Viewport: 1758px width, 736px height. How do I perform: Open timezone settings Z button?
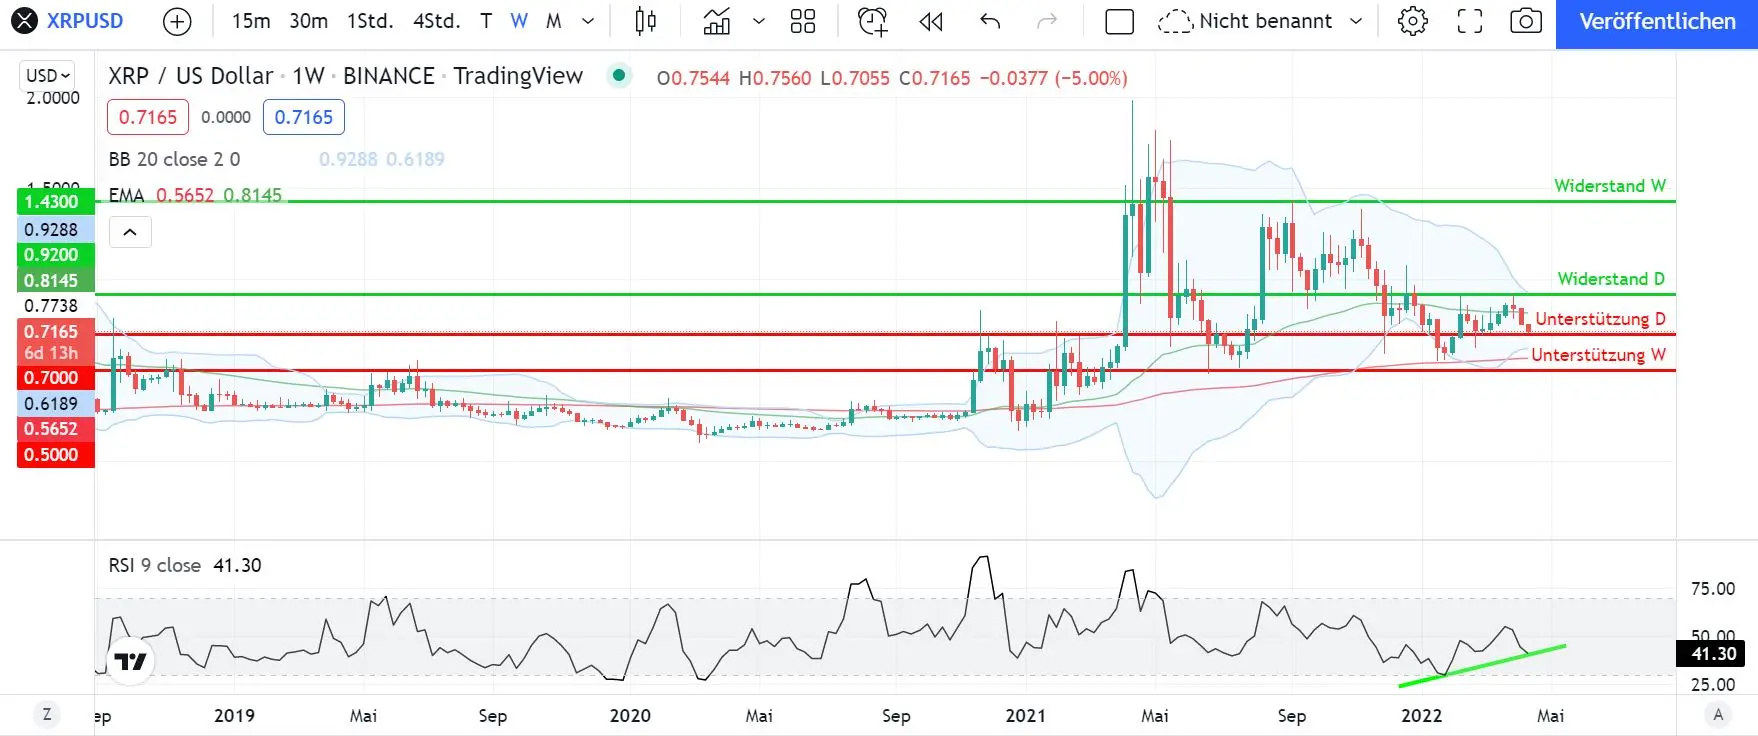click(47, 715)
